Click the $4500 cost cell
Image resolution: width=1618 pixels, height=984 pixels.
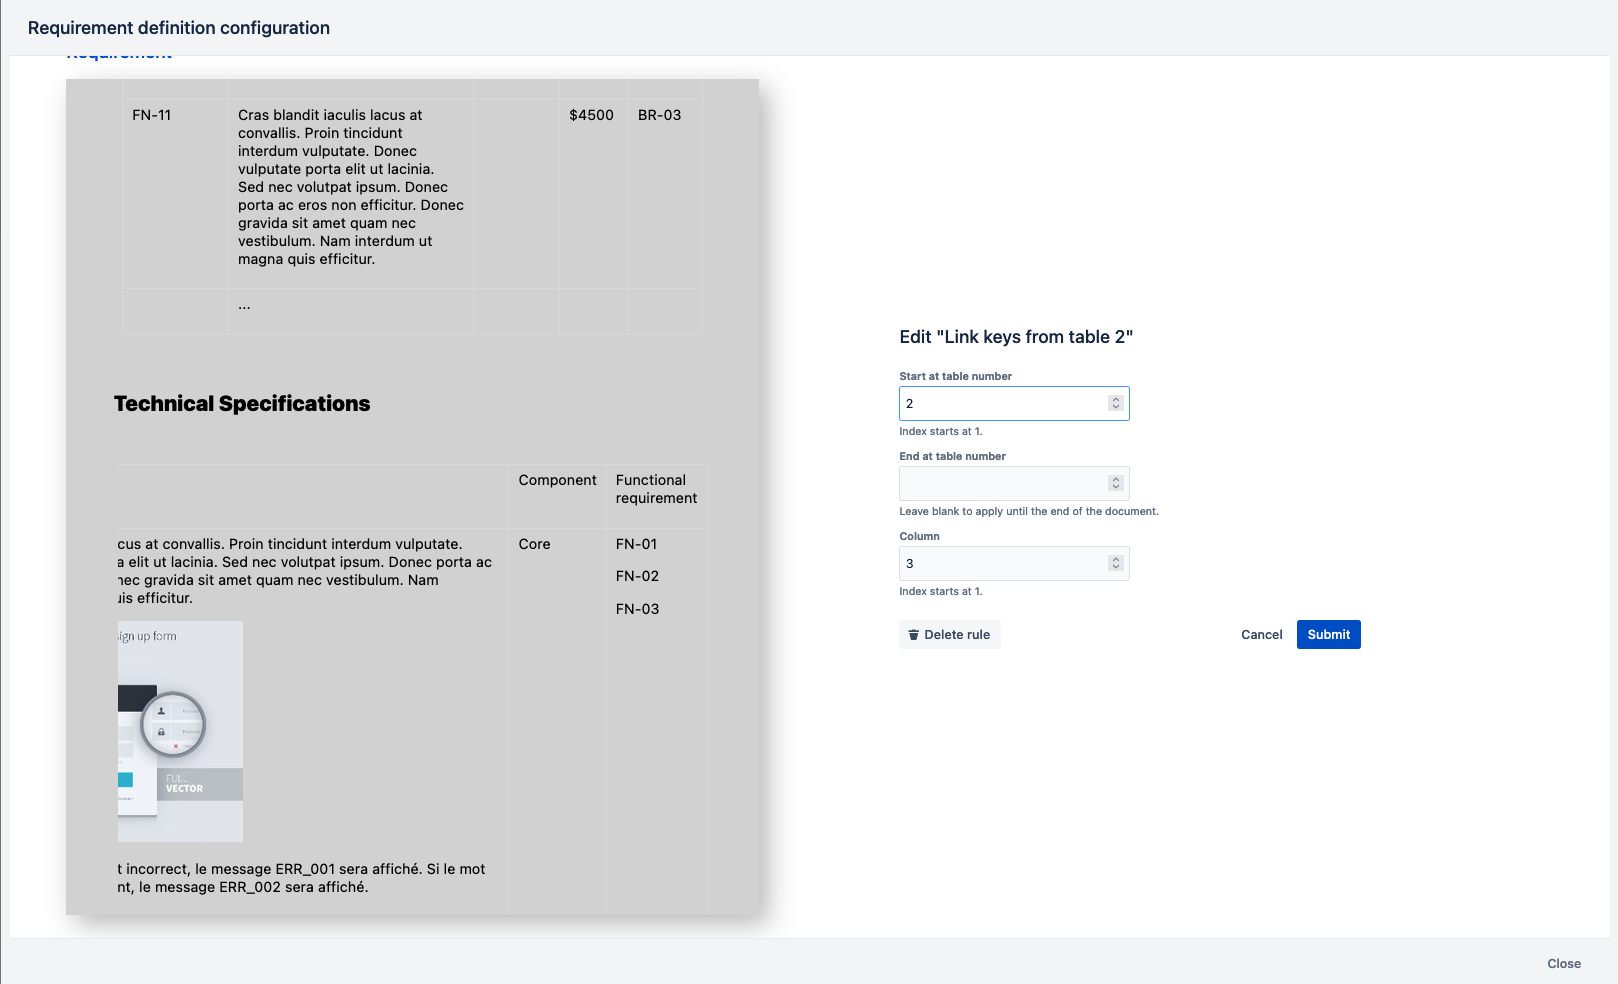tap(591, 115)
